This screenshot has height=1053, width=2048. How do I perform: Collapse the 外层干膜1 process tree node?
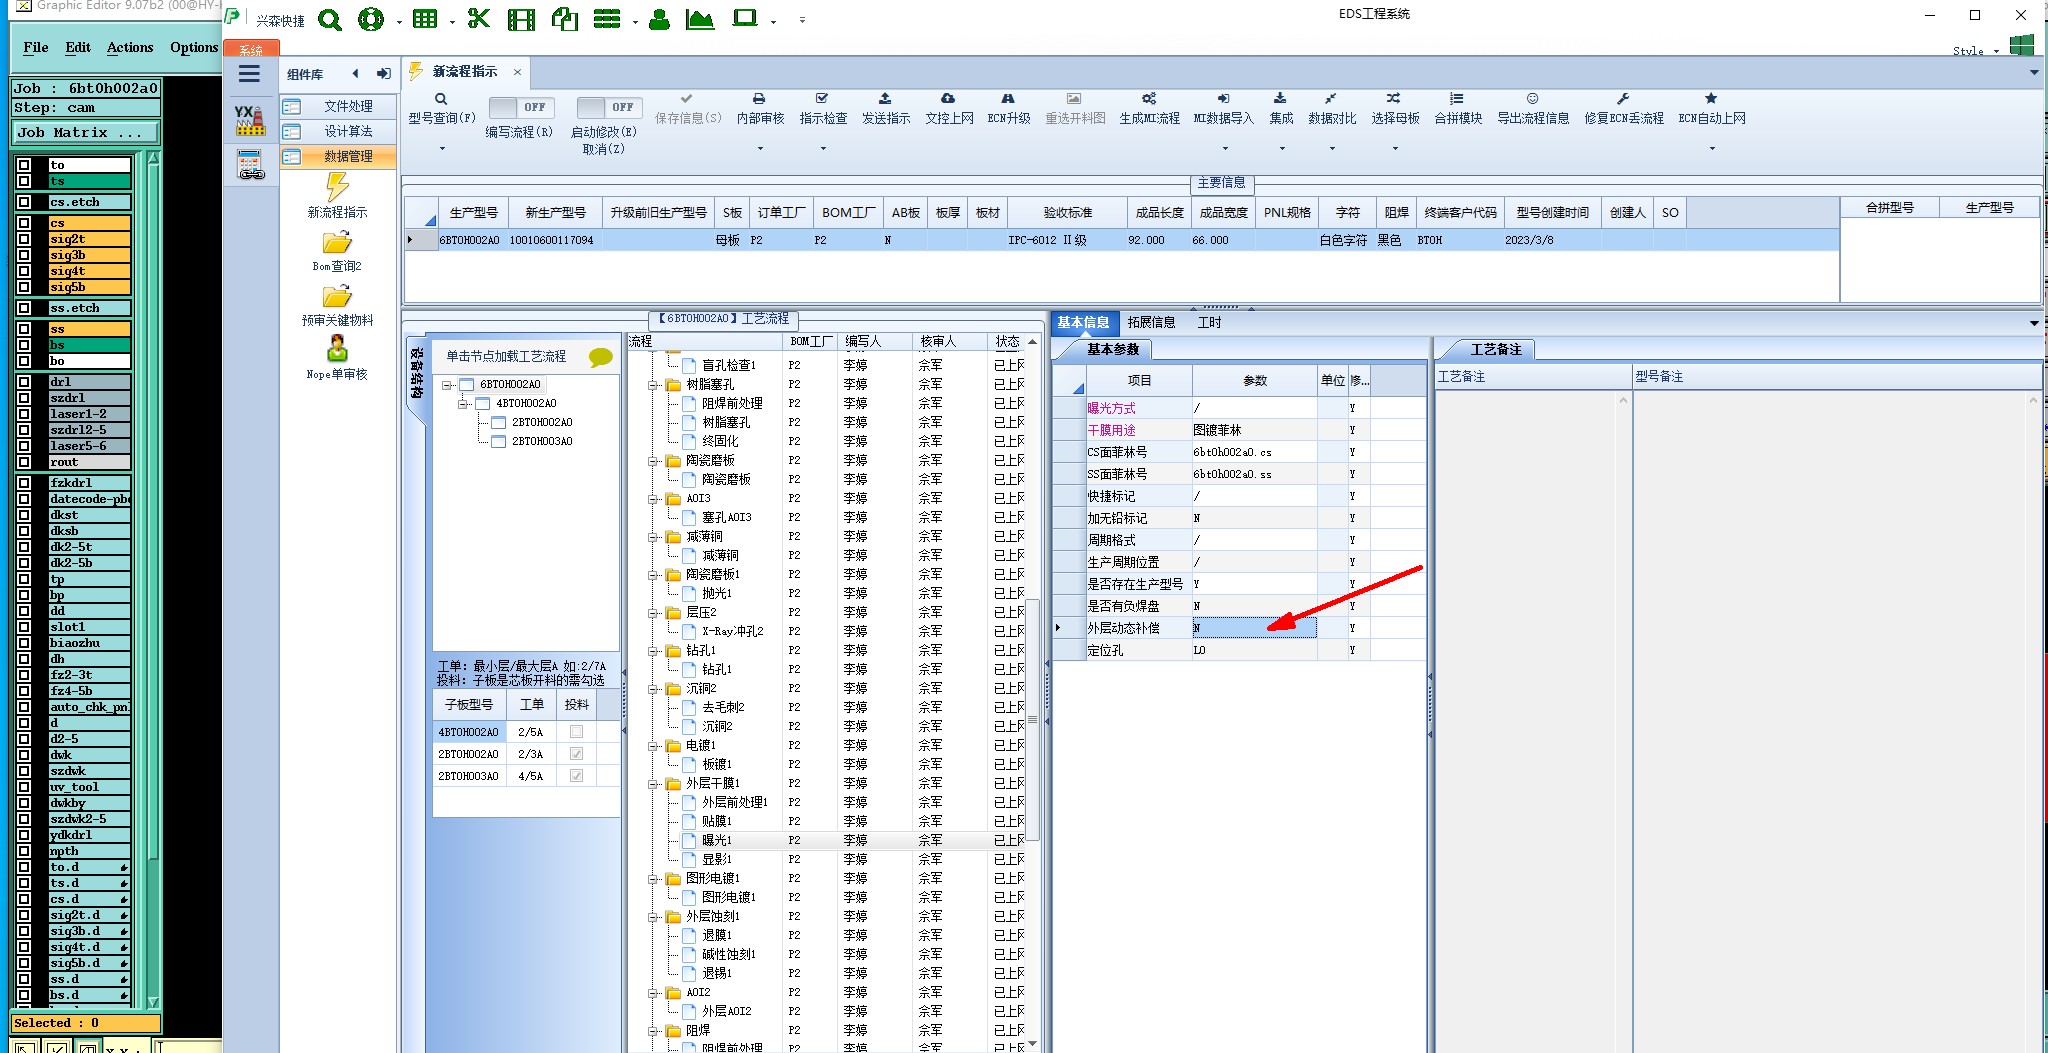click(x=653, y=784)
